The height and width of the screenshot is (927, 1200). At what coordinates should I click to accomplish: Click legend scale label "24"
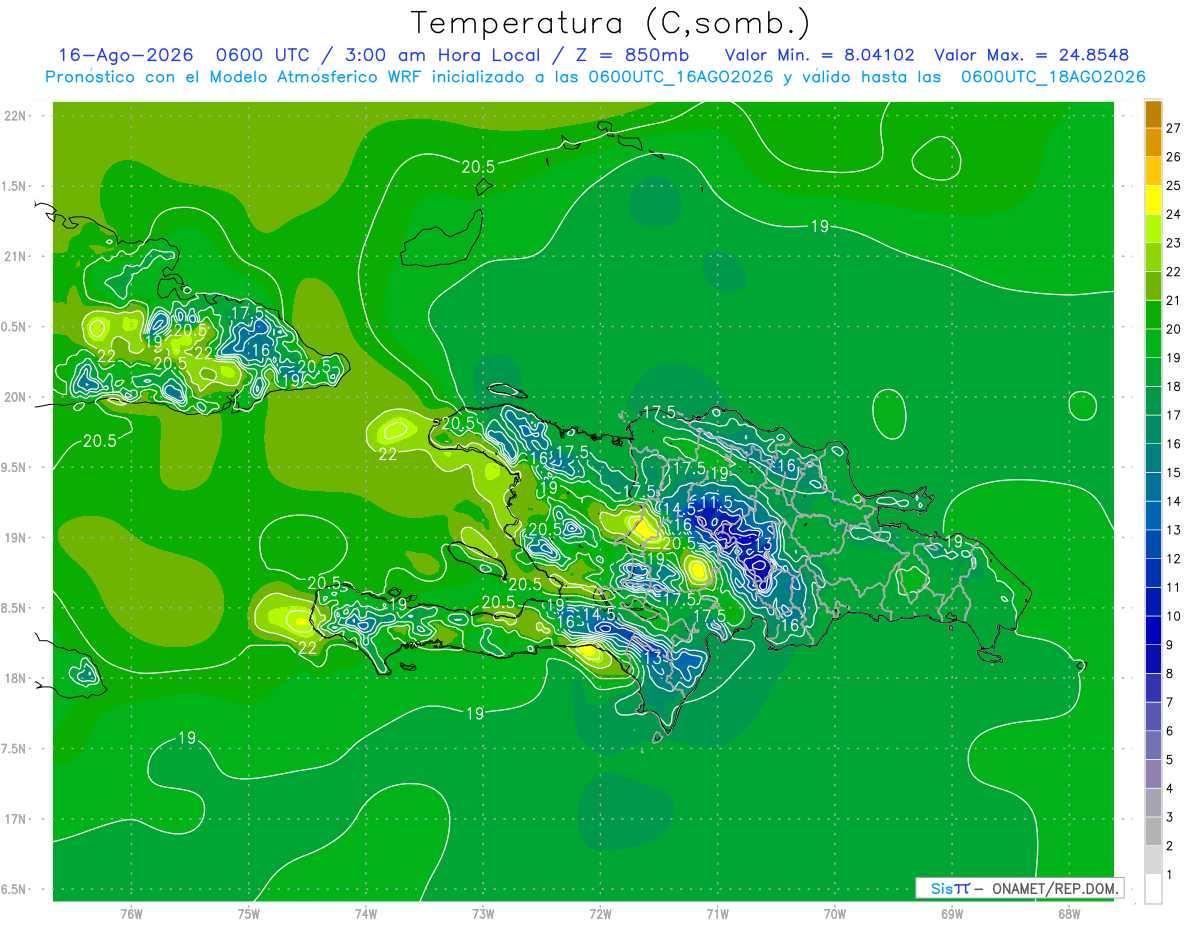1174,214
